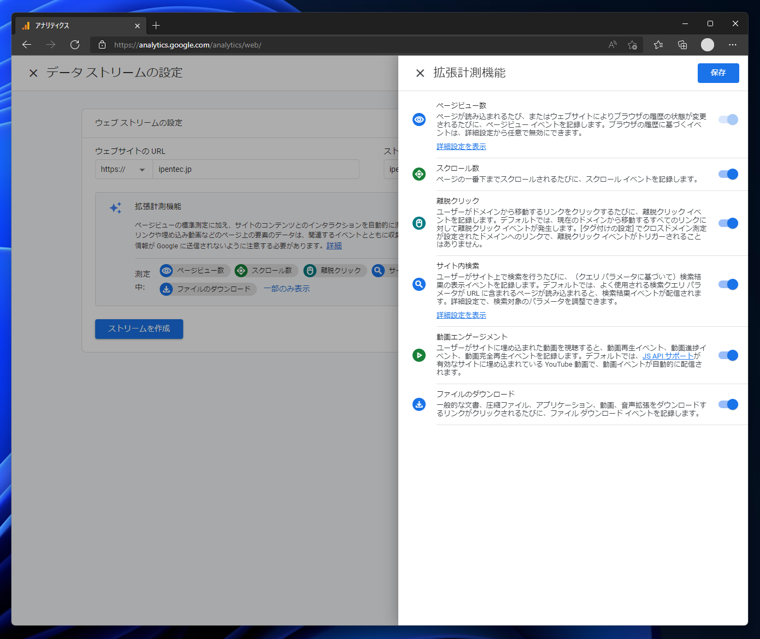Viewport: 760px width, 639px height.
Task: Toggle the ページビュー数 switch
Action: coord(728,119)
